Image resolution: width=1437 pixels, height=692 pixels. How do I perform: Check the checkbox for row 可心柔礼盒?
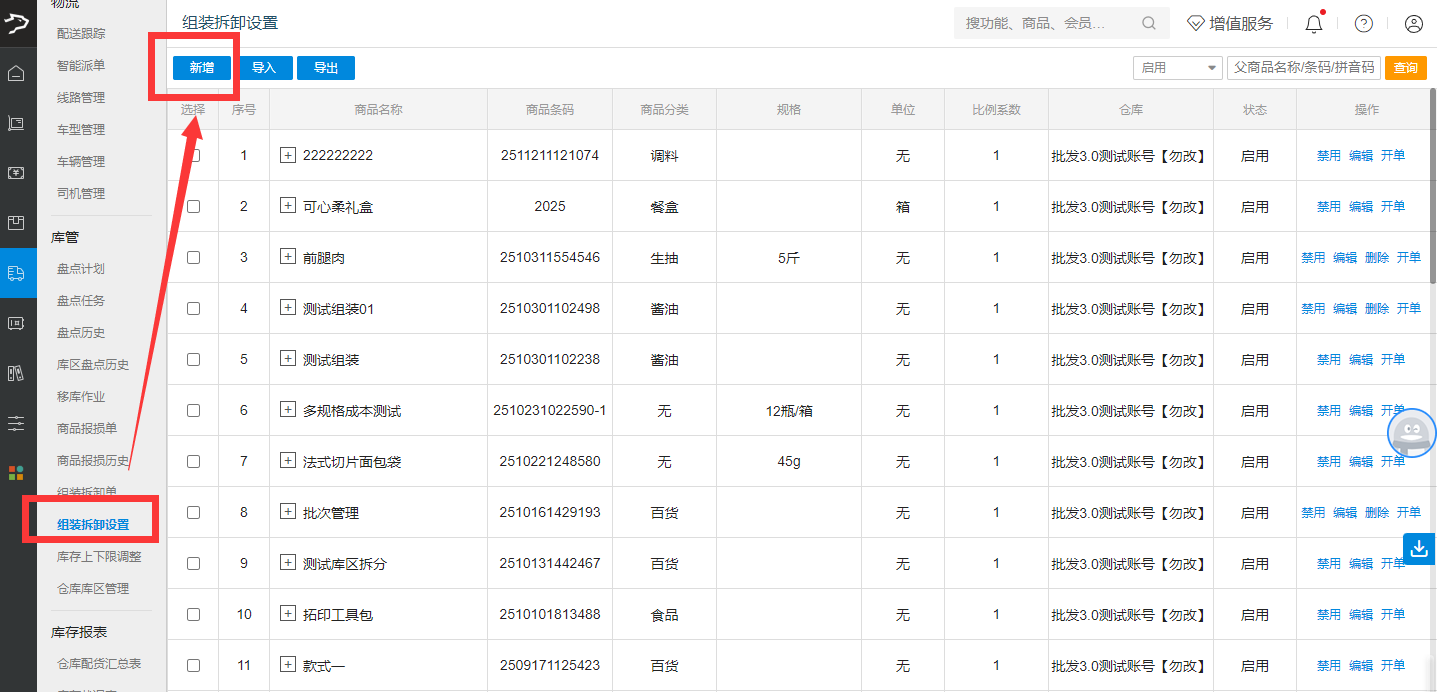[194, 207]
